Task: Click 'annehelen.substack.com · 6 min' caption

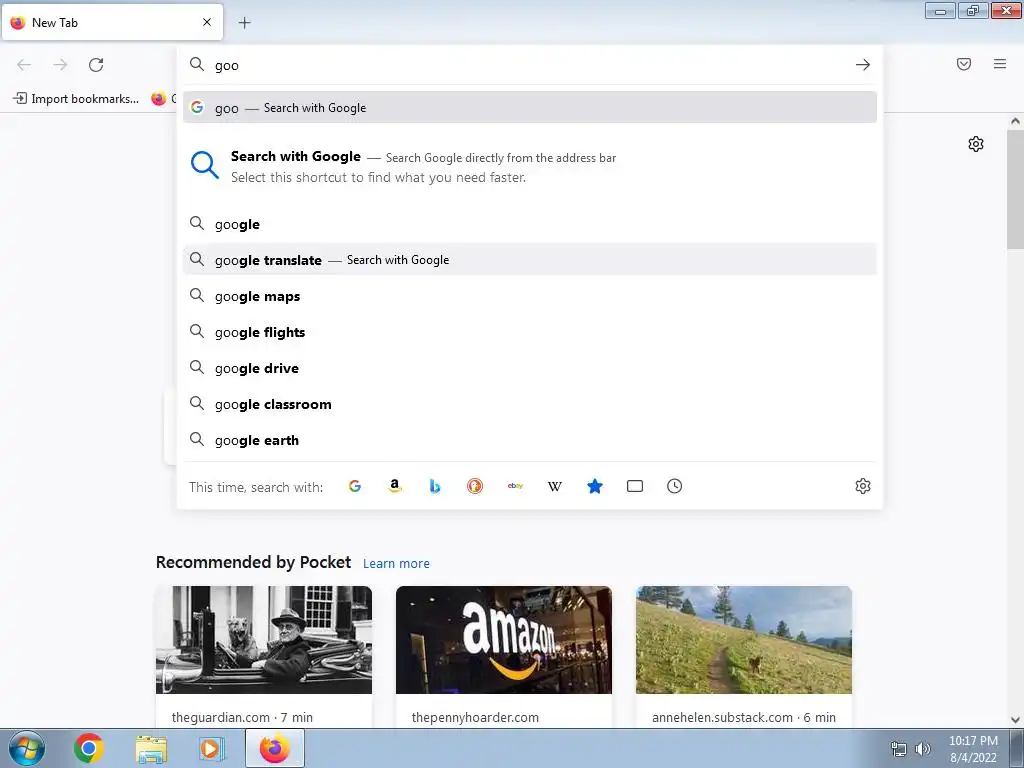Action: [x=744, y=717]
